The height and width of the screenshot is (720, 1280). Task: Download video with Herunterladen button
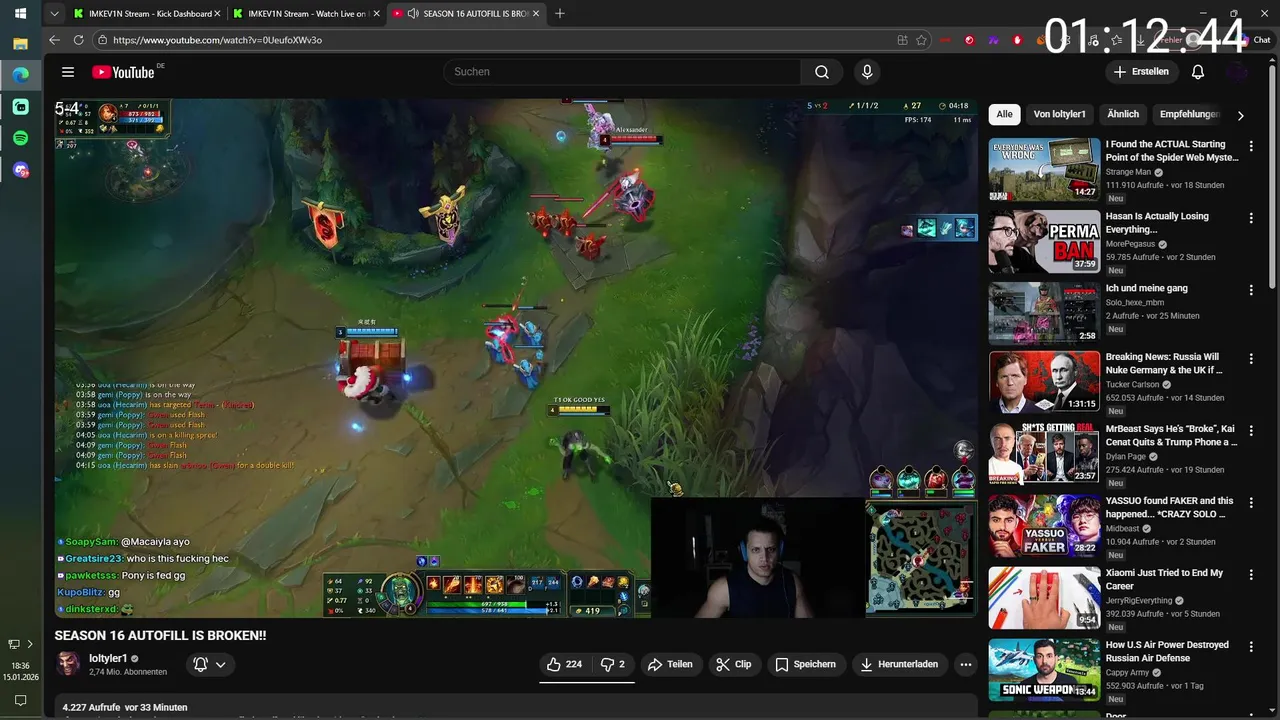pos(899,664)
